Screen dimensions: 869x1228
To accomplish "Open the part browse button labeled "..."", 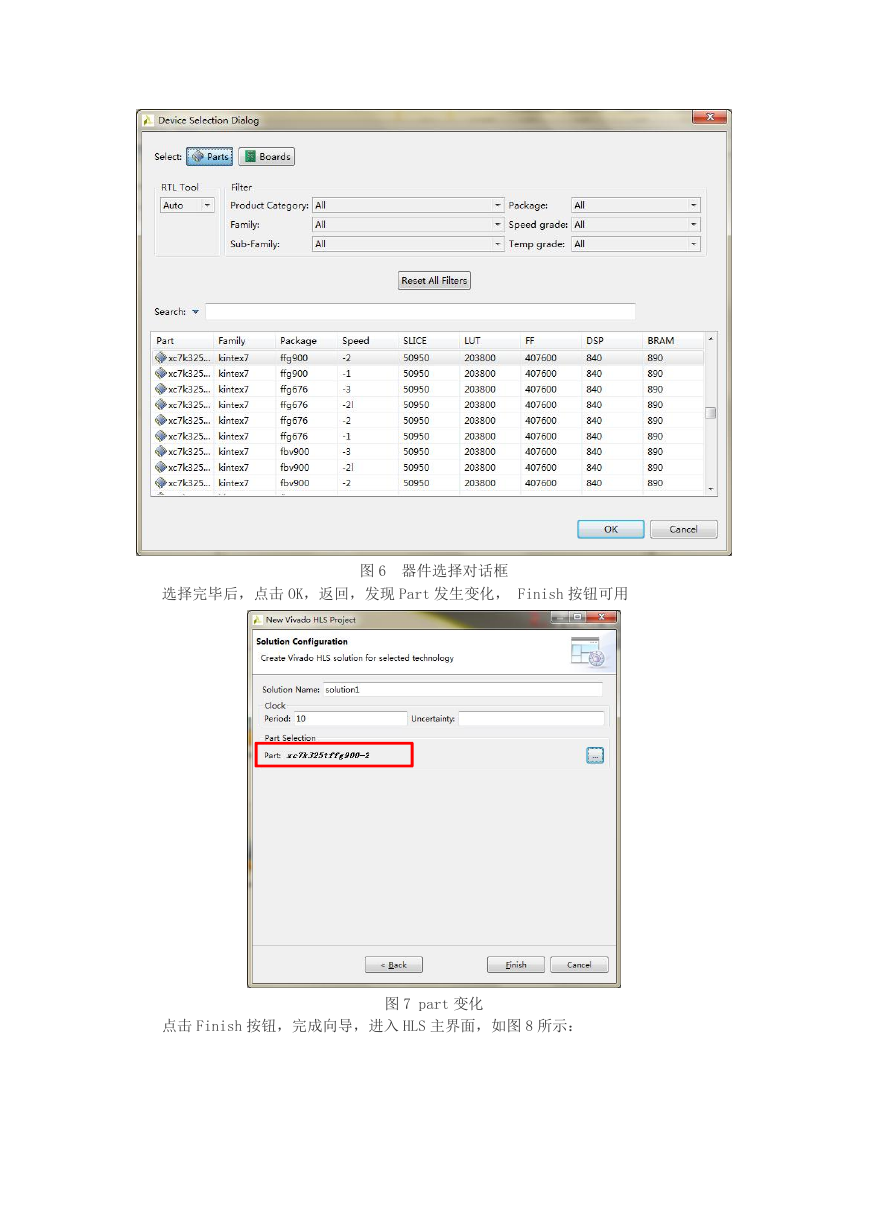I will 595,756.
